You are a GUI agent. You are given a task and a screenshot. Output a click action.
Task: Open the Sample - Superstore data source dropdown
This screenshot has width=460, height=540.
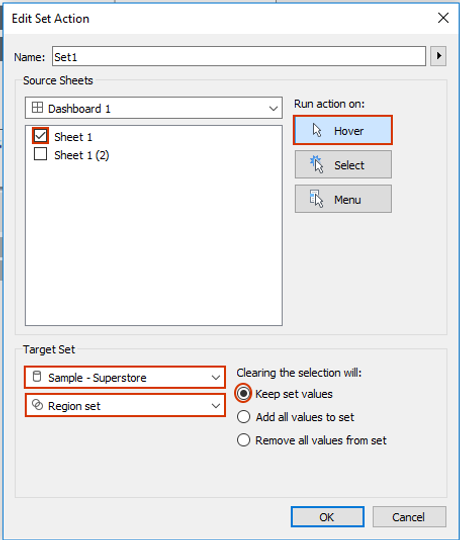tap(125, 377)
